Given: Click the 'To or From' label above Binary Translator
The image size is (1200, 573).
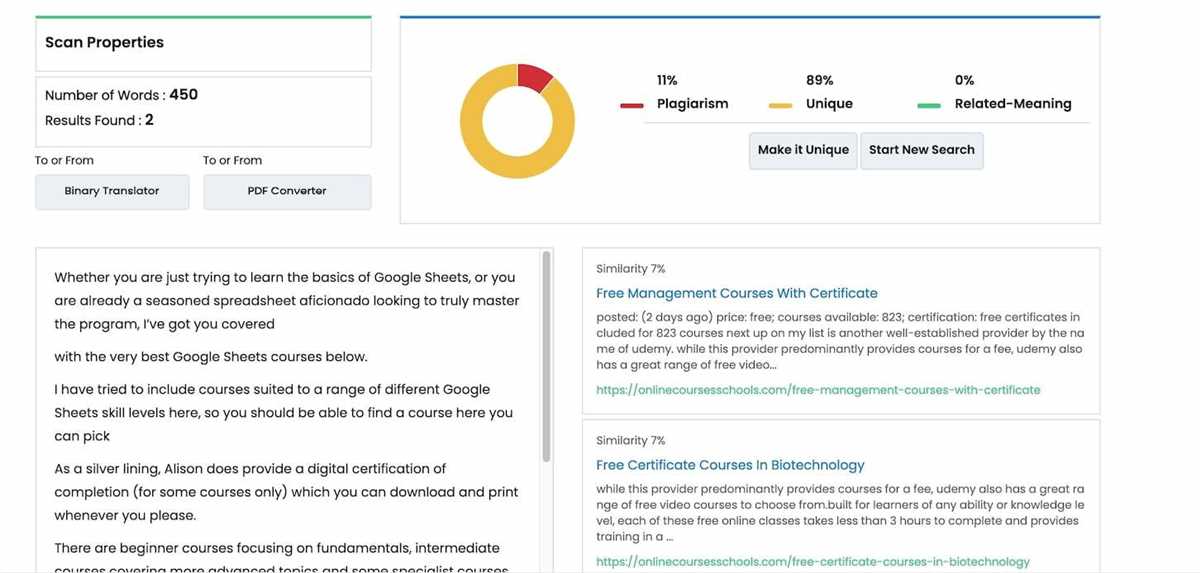Looking at the screenshot, I should point(64,160).
